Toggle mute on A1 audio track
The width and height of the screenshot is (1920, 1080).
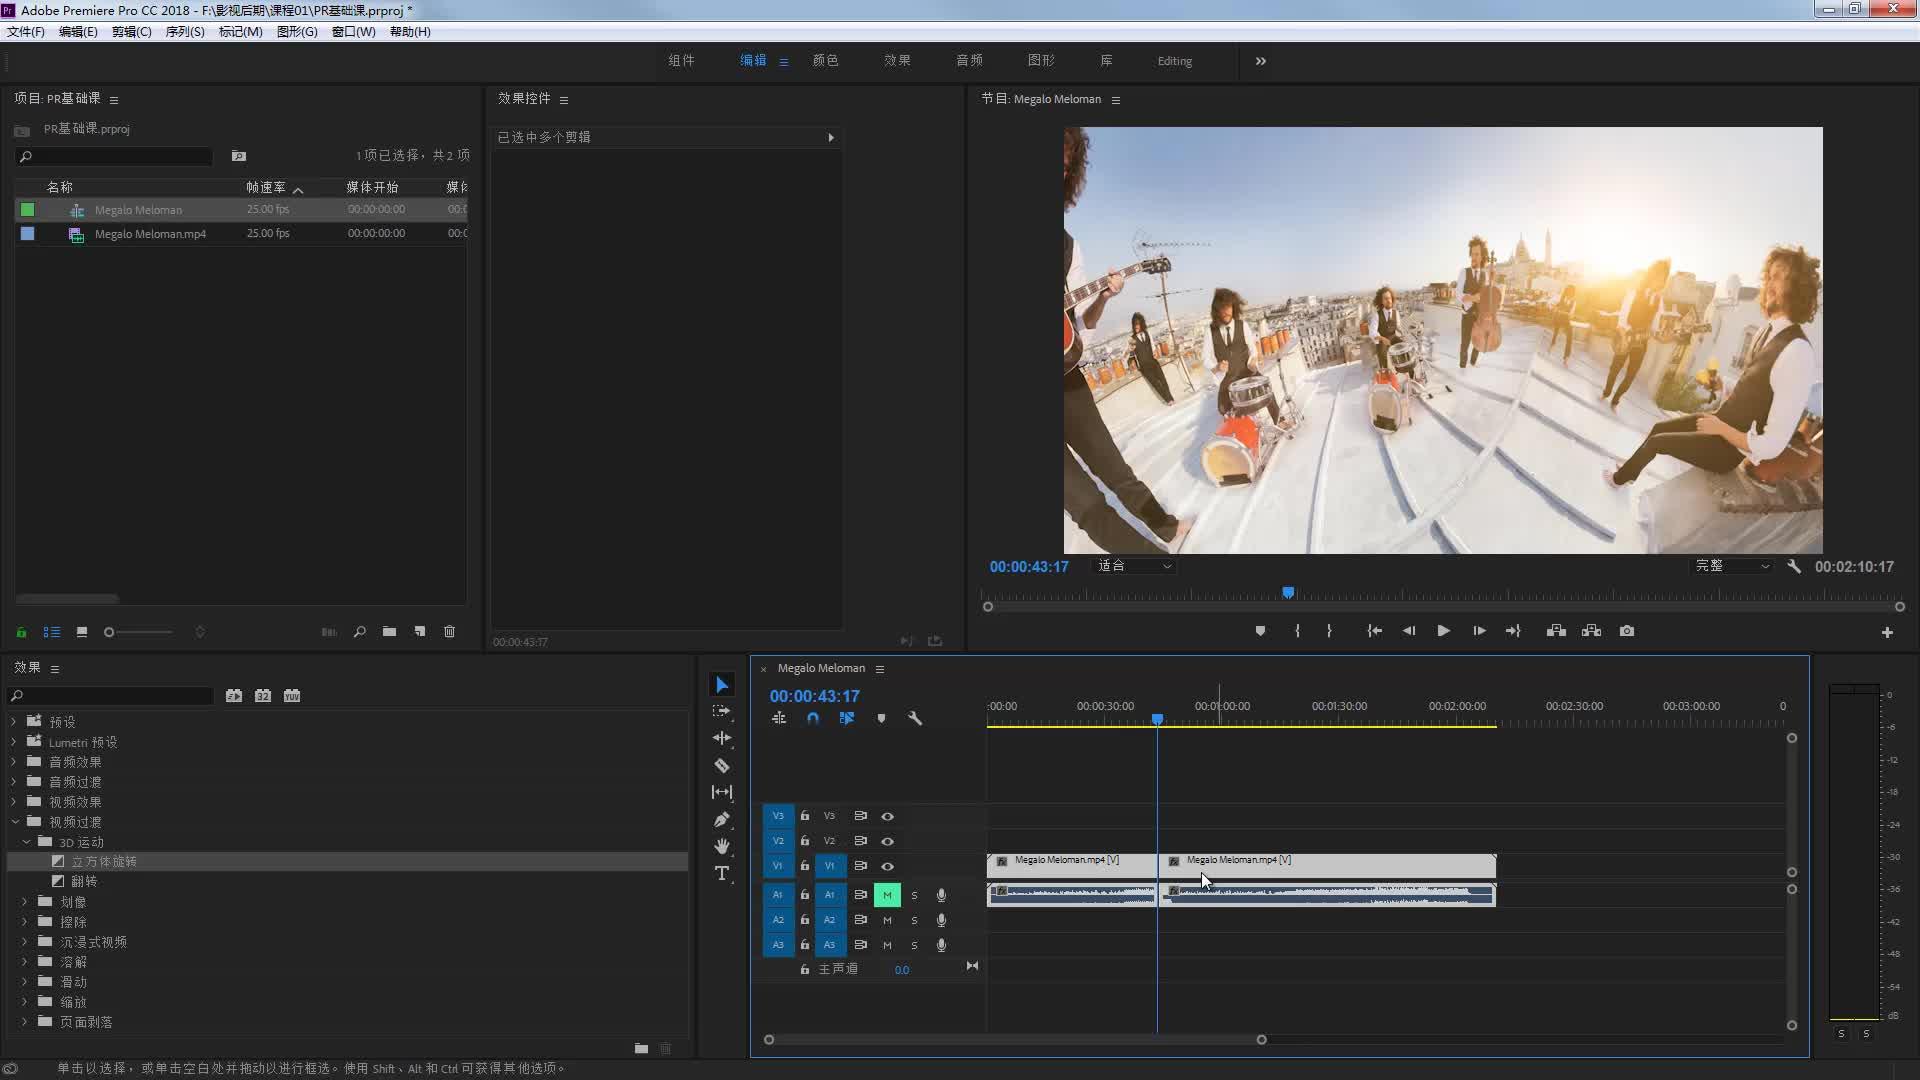[x=886, y=894]
